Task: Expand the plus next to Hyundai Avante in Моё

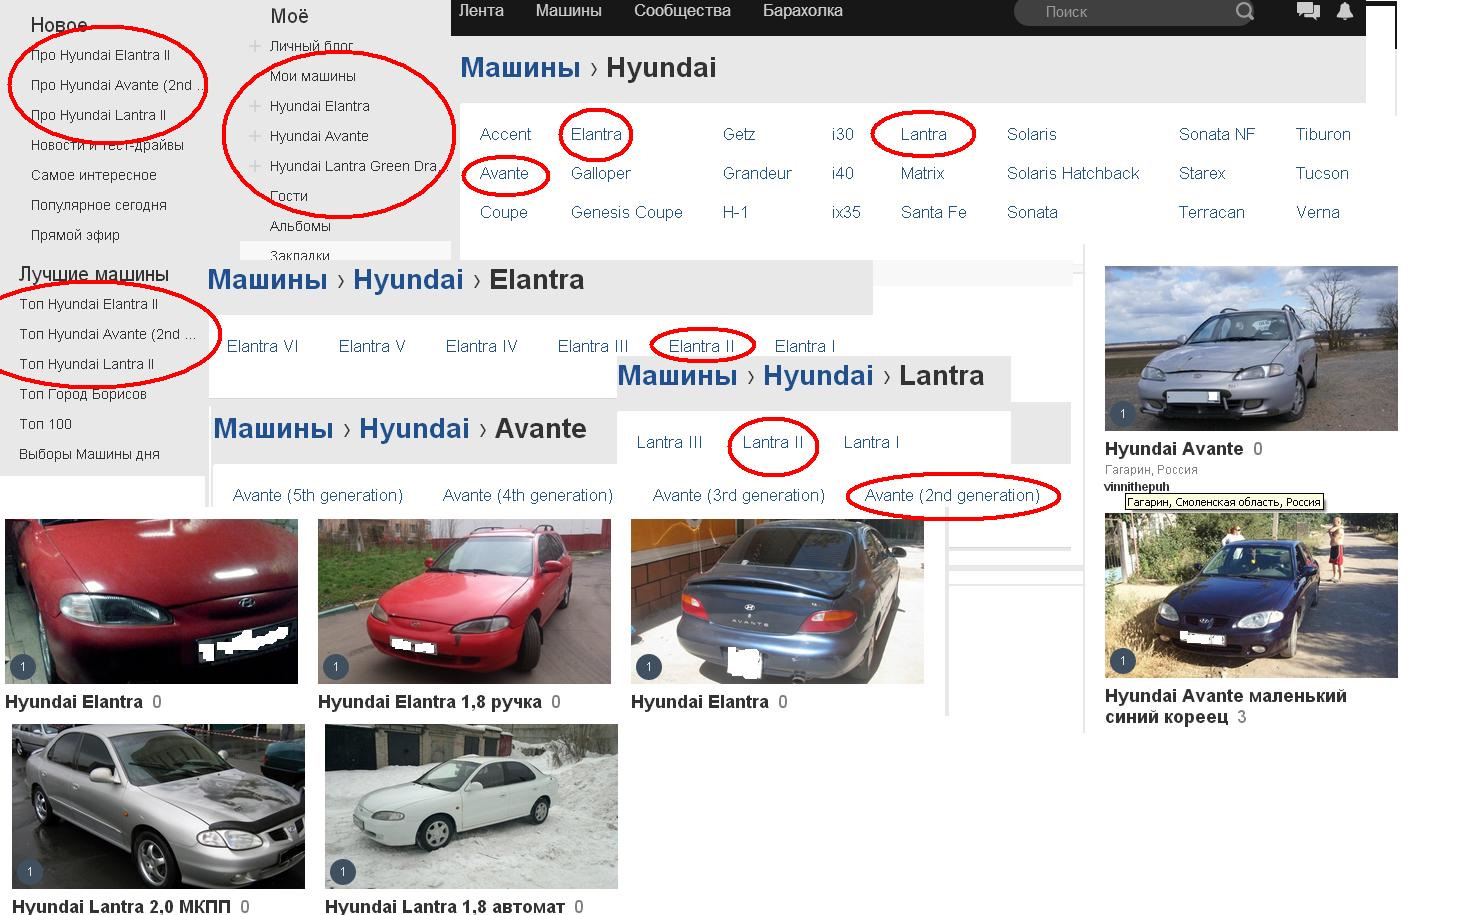Action: 255,136
